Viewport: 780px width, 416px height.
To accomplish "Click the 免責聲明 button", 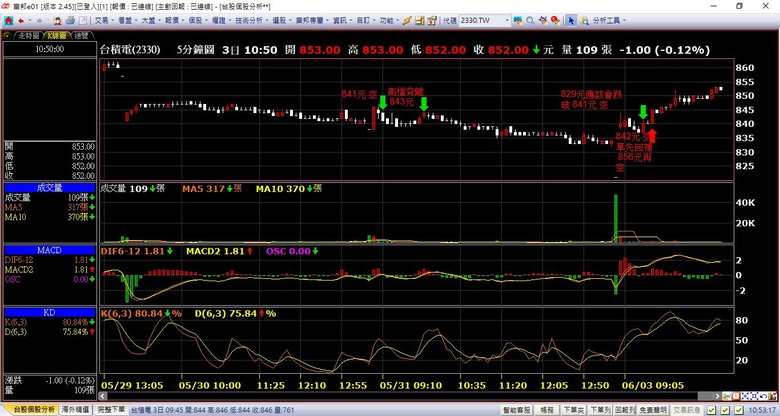I will tap(653, 410).
